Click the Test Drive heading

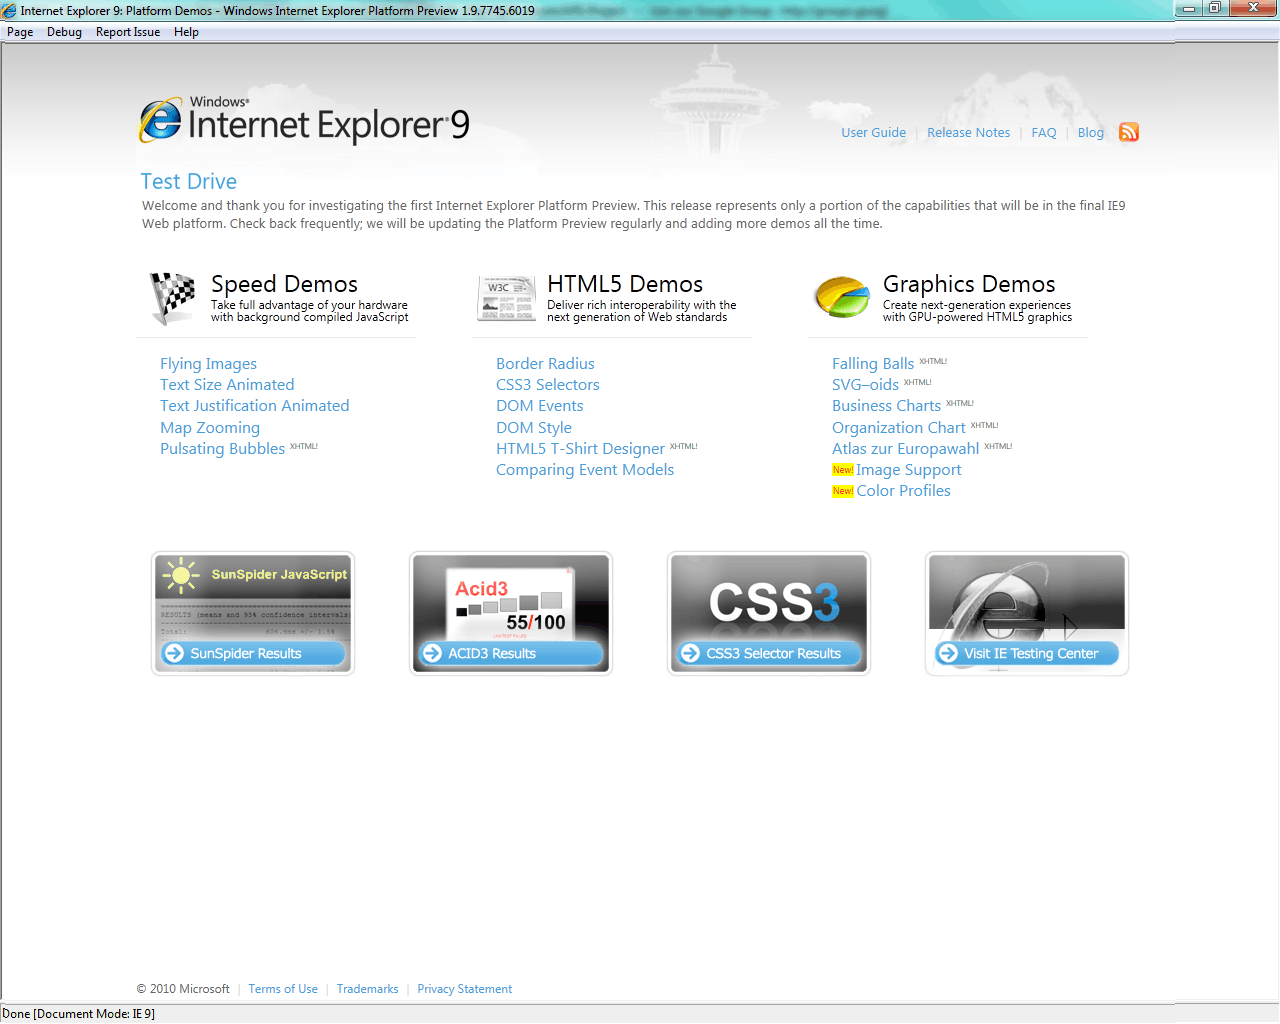(189, 181)
